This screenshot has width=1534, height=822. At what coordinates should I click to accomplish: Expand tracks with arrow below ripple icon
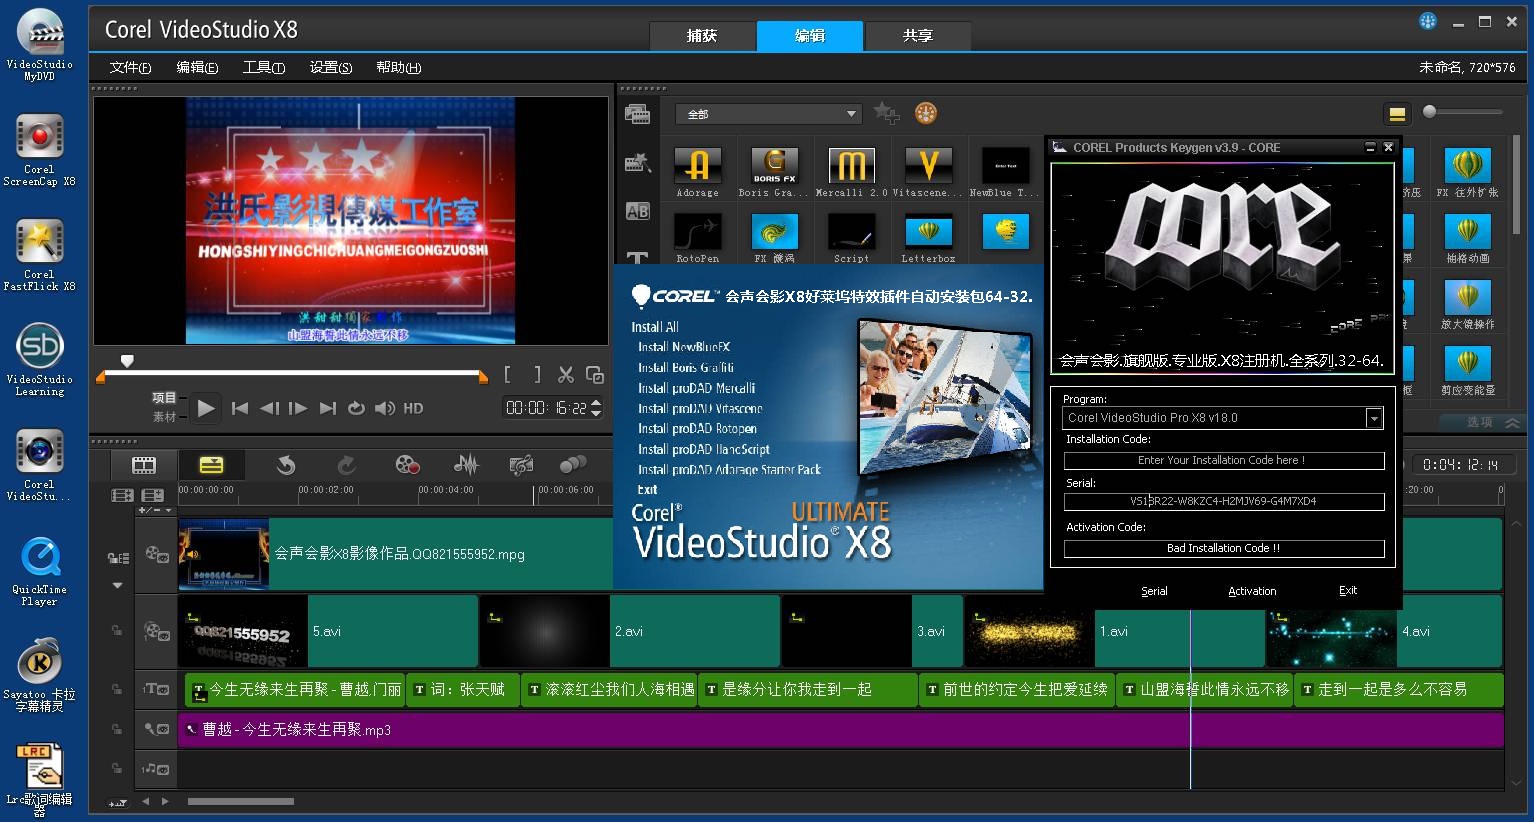[117, 585]
